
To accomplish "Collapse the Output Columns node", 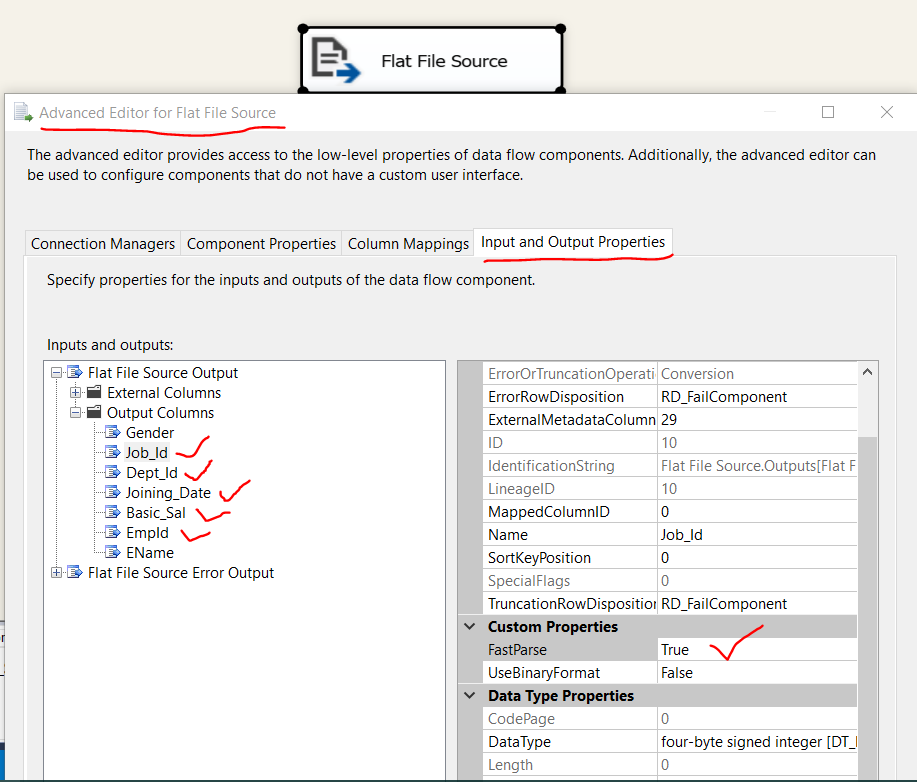I will tap(75, 412).
